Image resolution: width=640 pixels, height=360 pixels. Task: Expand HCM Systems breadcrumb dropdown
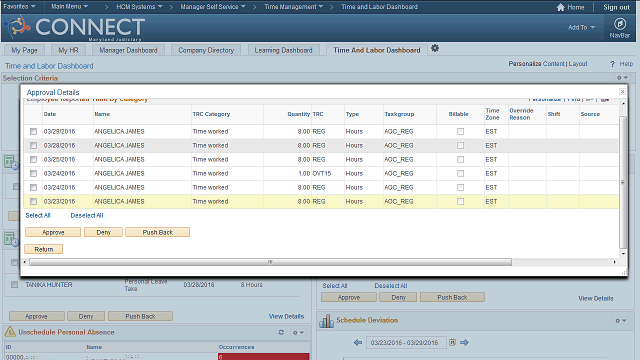pos(139,7)
